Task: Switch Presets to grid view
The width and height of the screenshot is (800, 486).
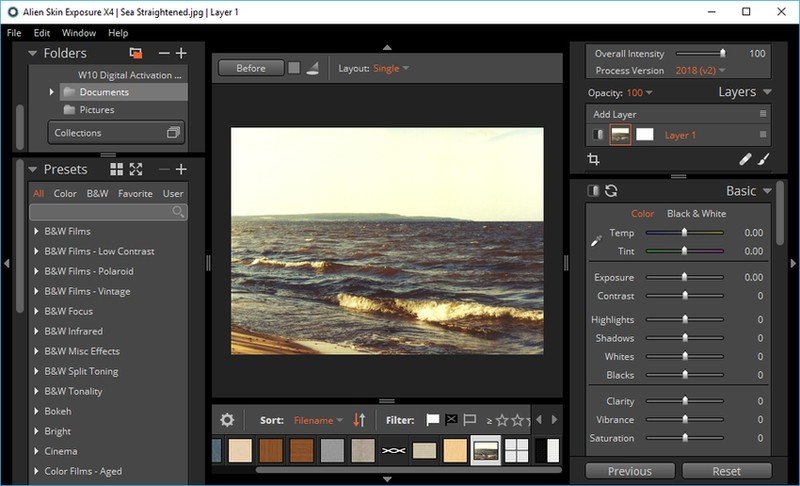Action: pyautogui.click(x=117, y=170)
